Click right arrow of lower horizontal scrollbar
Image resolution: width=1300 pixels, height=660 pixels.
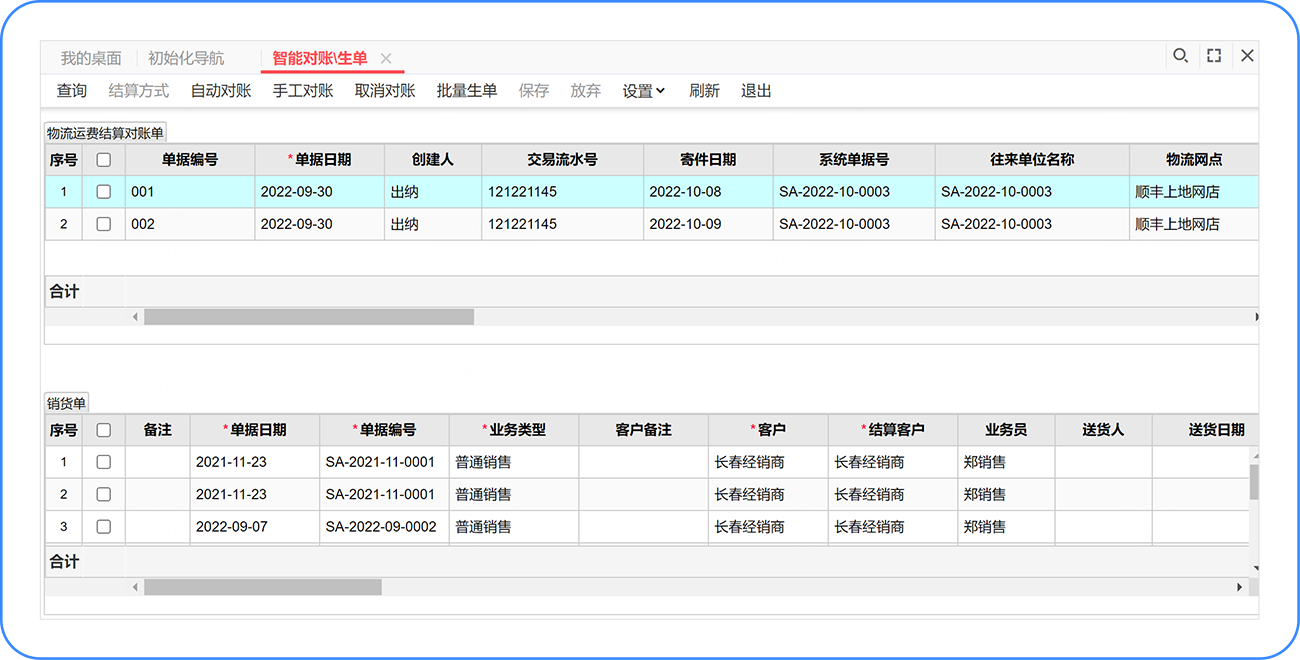[1241, 587]
